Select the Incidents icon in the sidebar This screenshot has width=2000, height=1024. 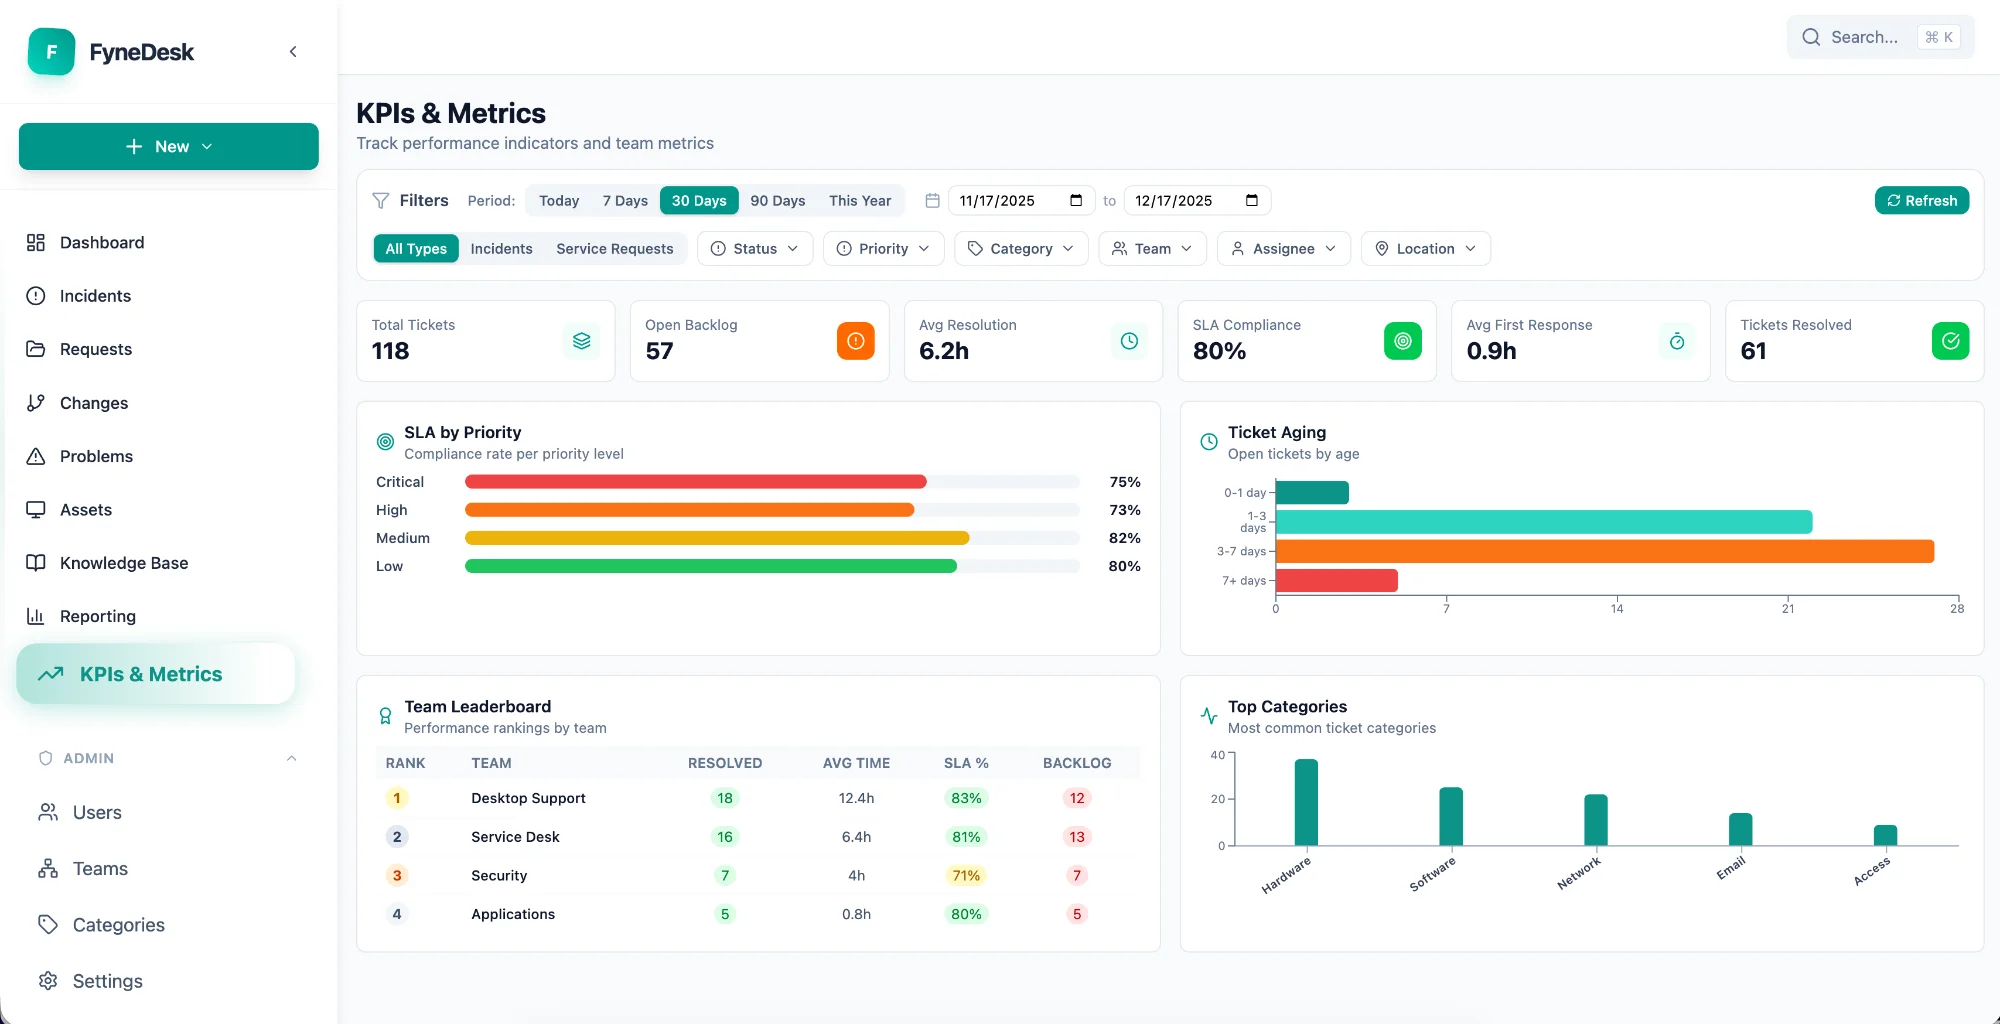click(x=36, y=296)
